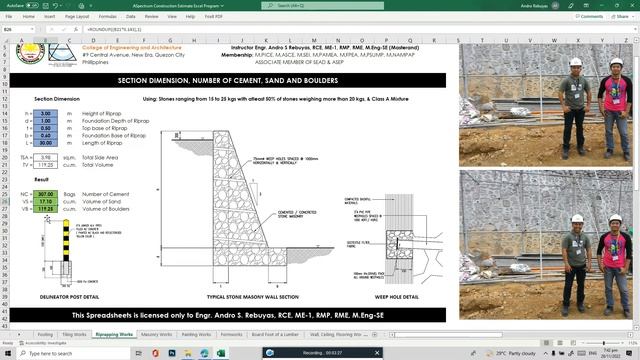Toggle the AutoSave switch
Image resolution: width=640 pixels, height=360 pixels.
click(32, 6)
